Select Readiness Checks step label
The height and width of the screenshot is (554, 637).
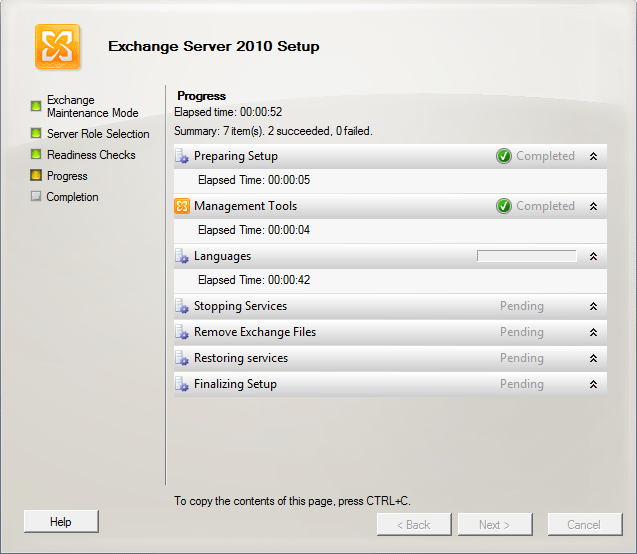tap(91, 155)
